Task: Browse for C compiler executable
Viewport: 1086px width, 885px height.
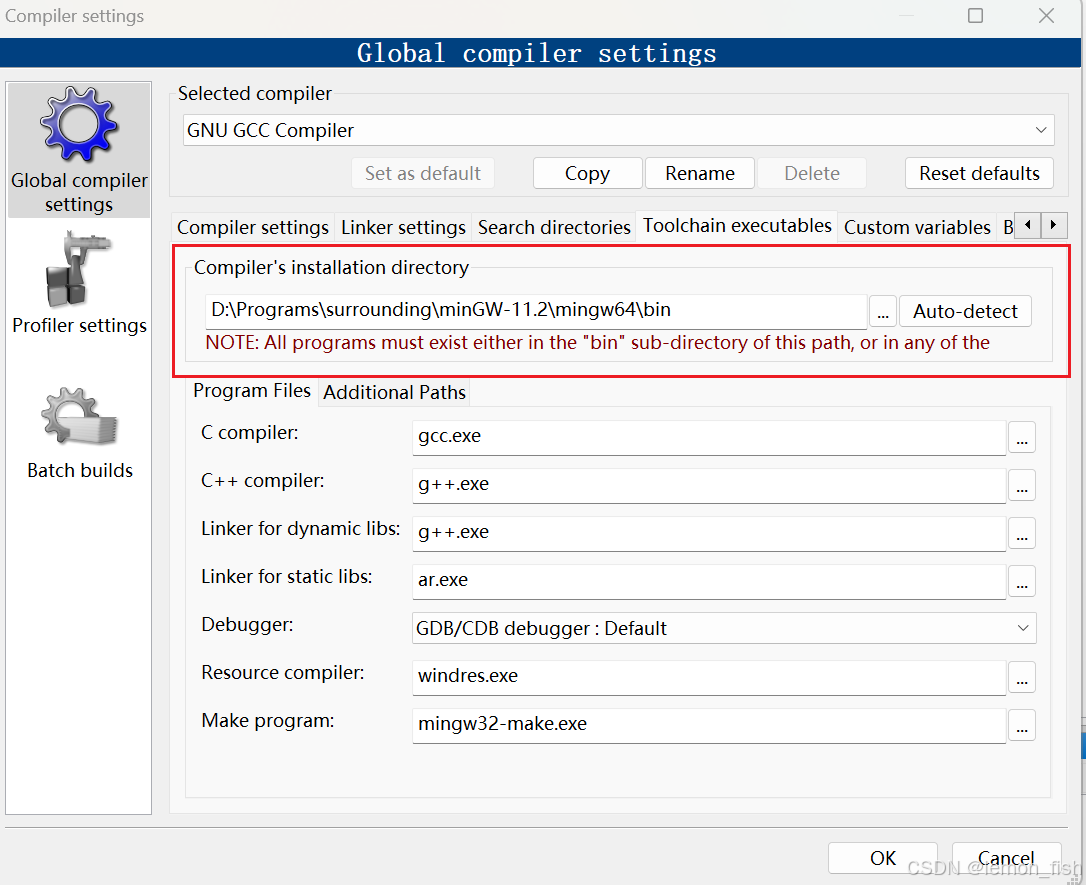Action: (x=1022, y=437)
